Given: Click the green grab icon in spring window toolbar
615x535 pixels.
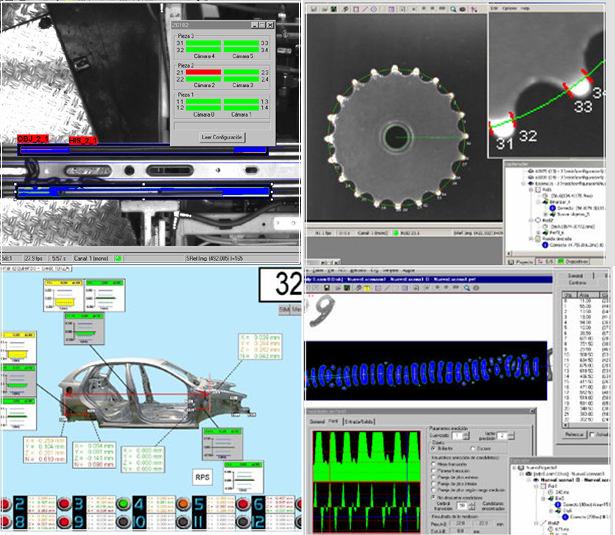Looking at the screenshot, I should (347, 288).
